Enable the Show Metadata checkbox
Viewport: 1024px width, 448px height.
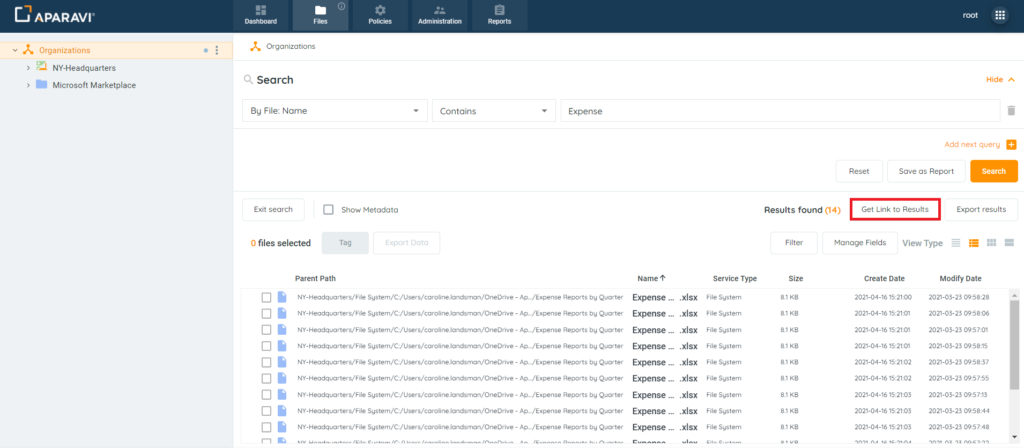click(328, 210)
